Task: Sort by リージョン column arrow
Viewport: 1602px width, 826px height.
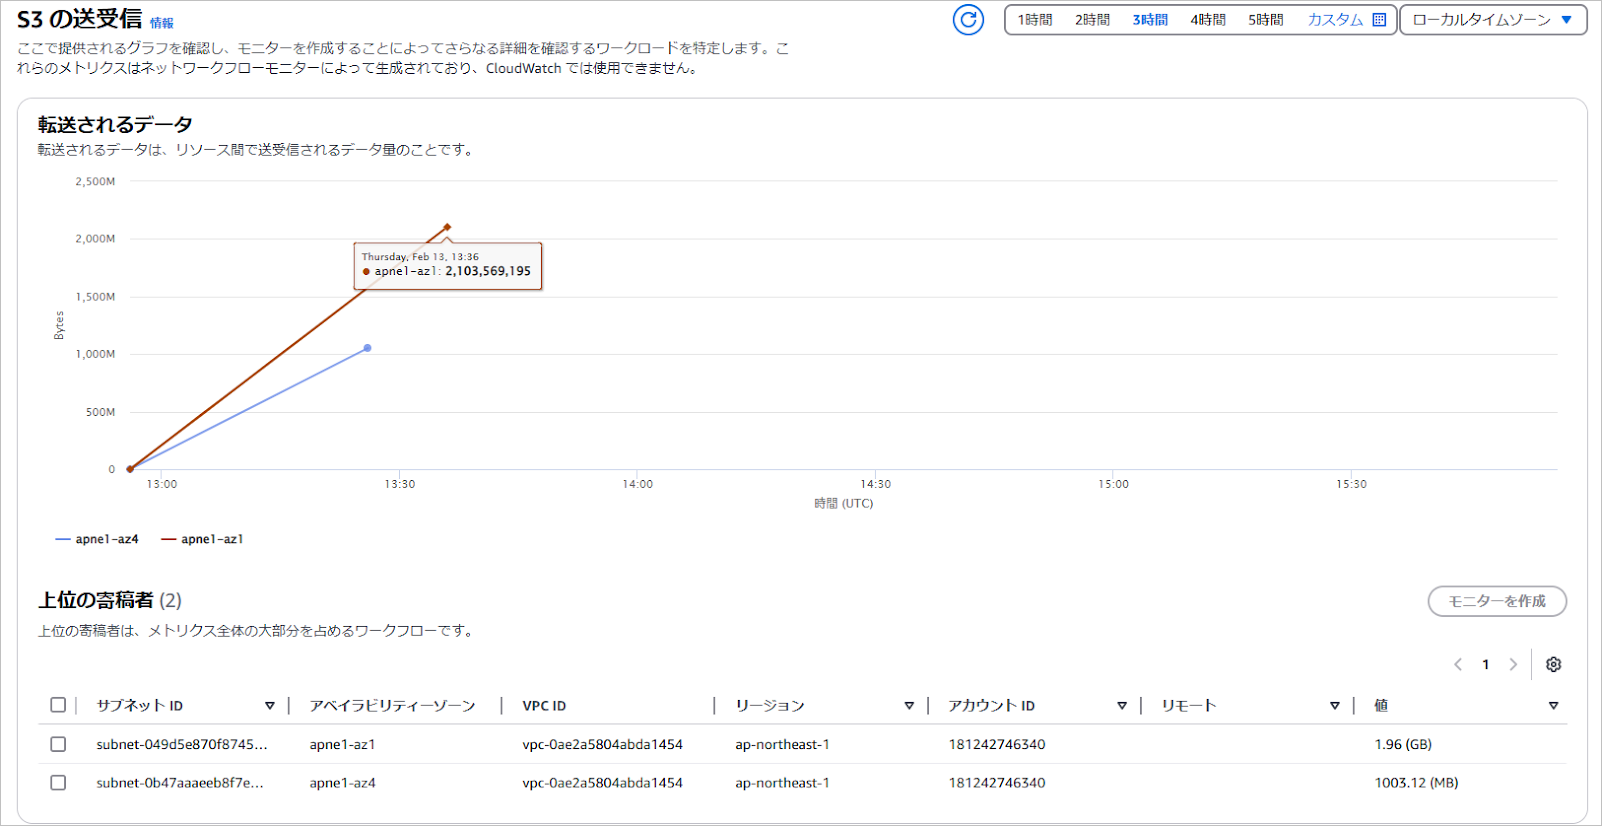Action: click(908, 706)
